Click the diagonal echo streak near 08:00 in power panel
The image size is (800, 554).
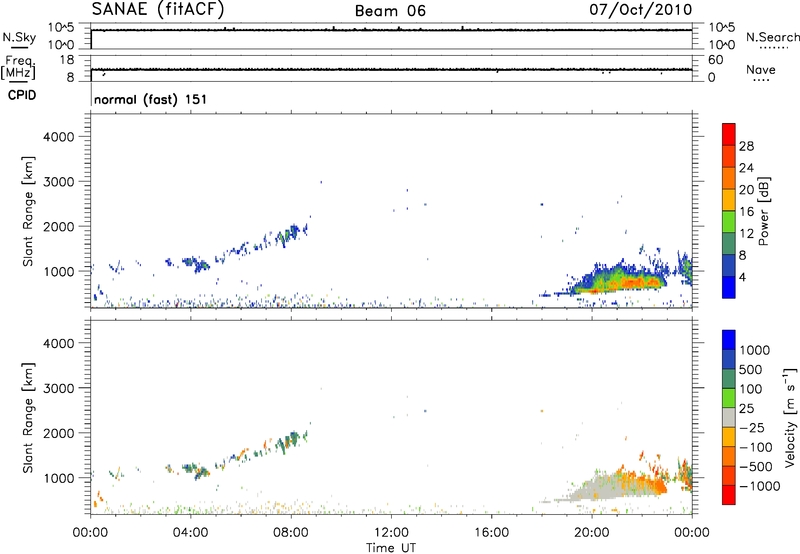pyautogui.click(x=292, y=234)
